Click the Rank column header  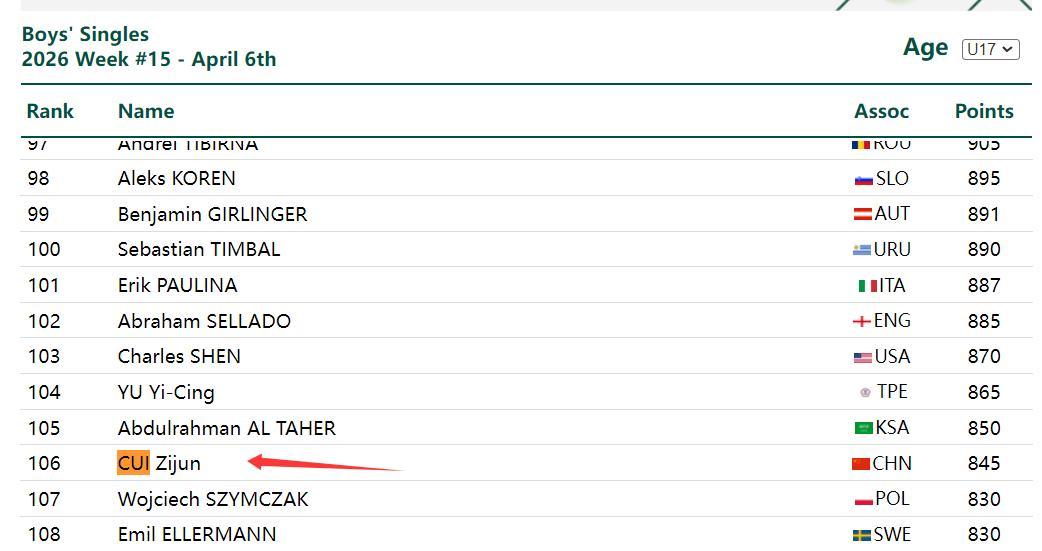point(50,111)
